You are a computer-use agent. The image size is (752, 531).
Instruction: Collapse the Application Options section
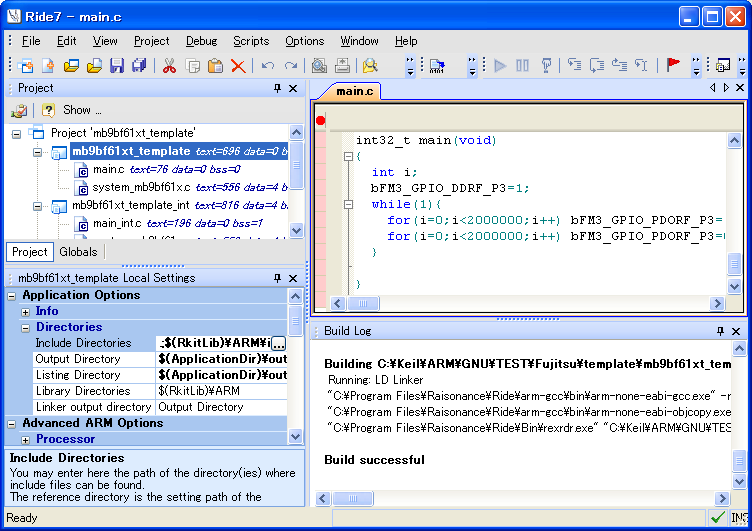coord(12,296)
